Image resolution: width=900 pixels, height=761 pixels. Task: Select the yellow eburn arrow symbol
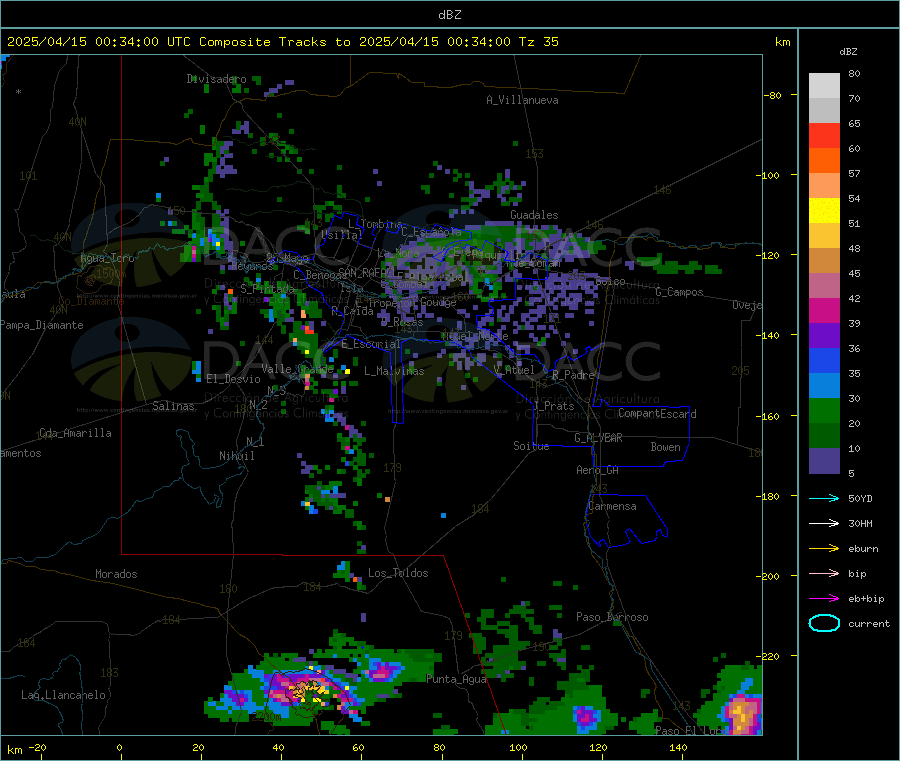824,548
